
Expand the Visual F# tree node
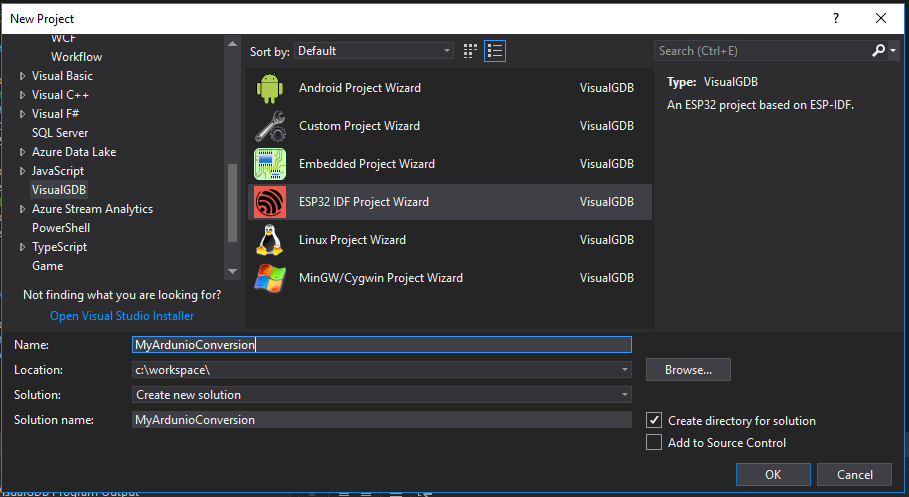tap(22, 114)
